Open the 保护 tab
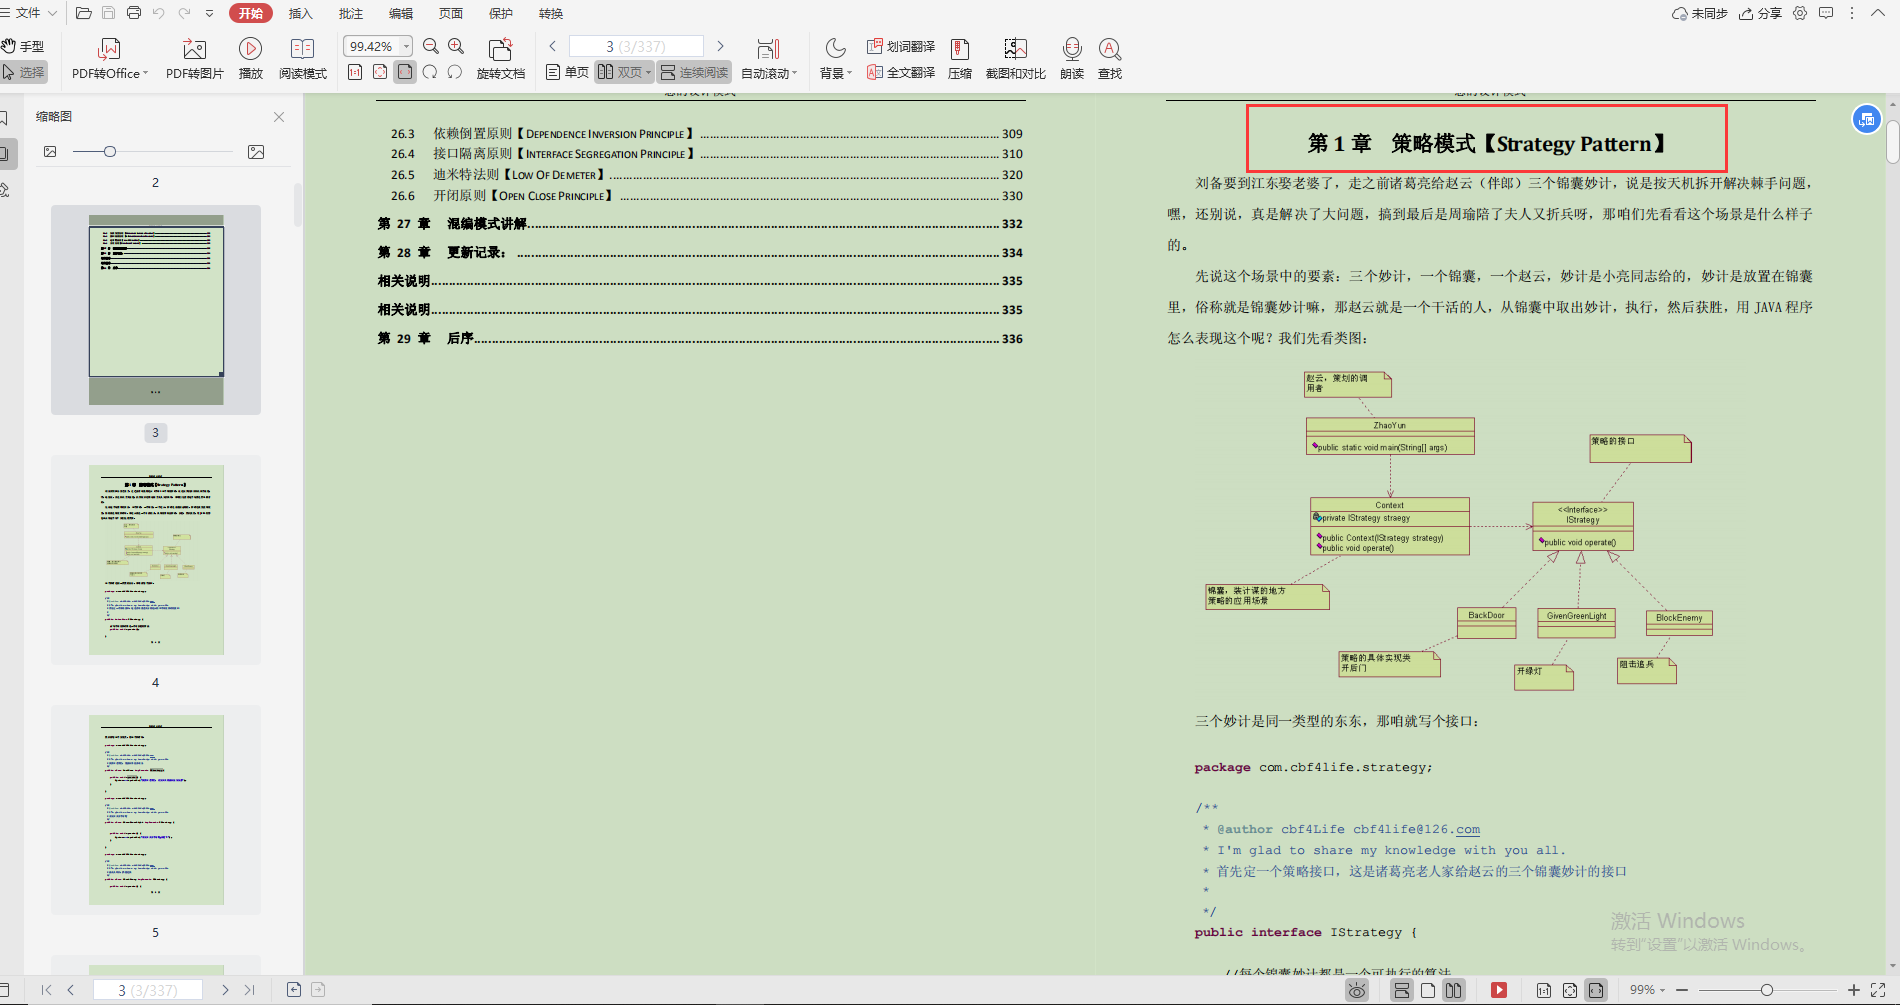Screen dimensions: 1900x1005 [501, 13]
